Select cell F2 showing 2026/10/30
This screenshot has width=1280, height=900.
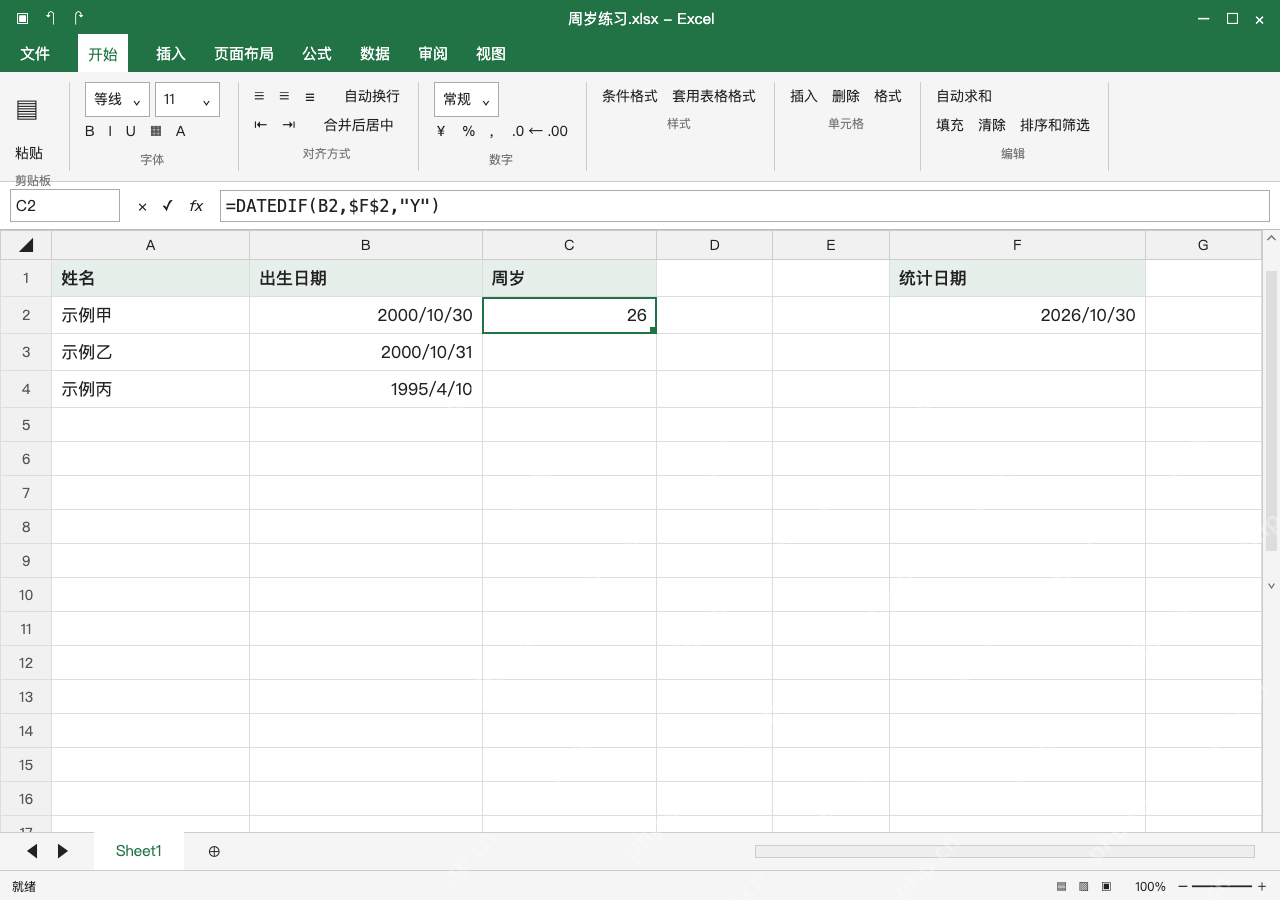click(x=1017, y=315)
